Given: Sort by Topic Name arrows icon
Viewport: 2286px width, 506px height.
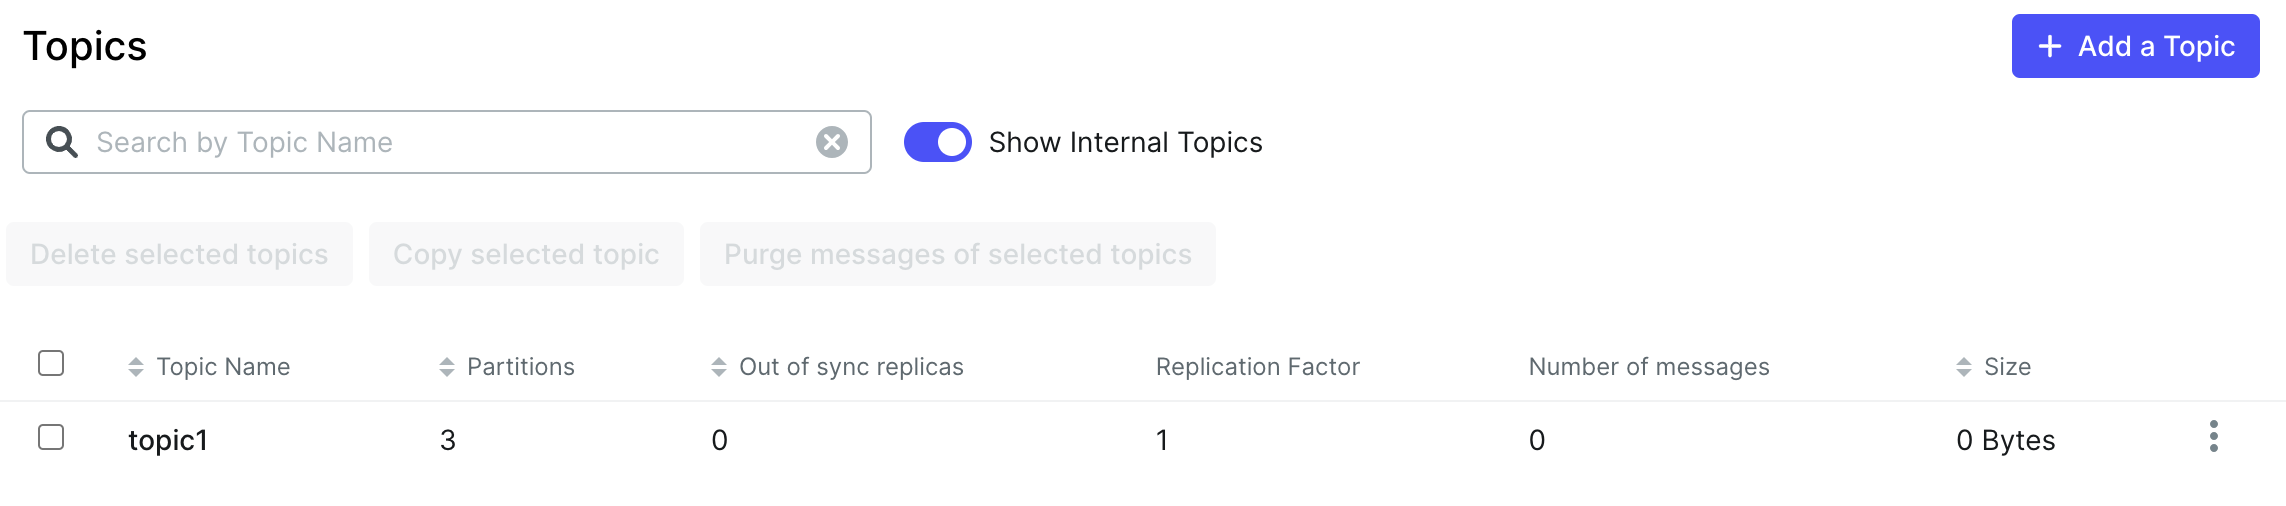Looking at the screenshot, I should (136, 367).
